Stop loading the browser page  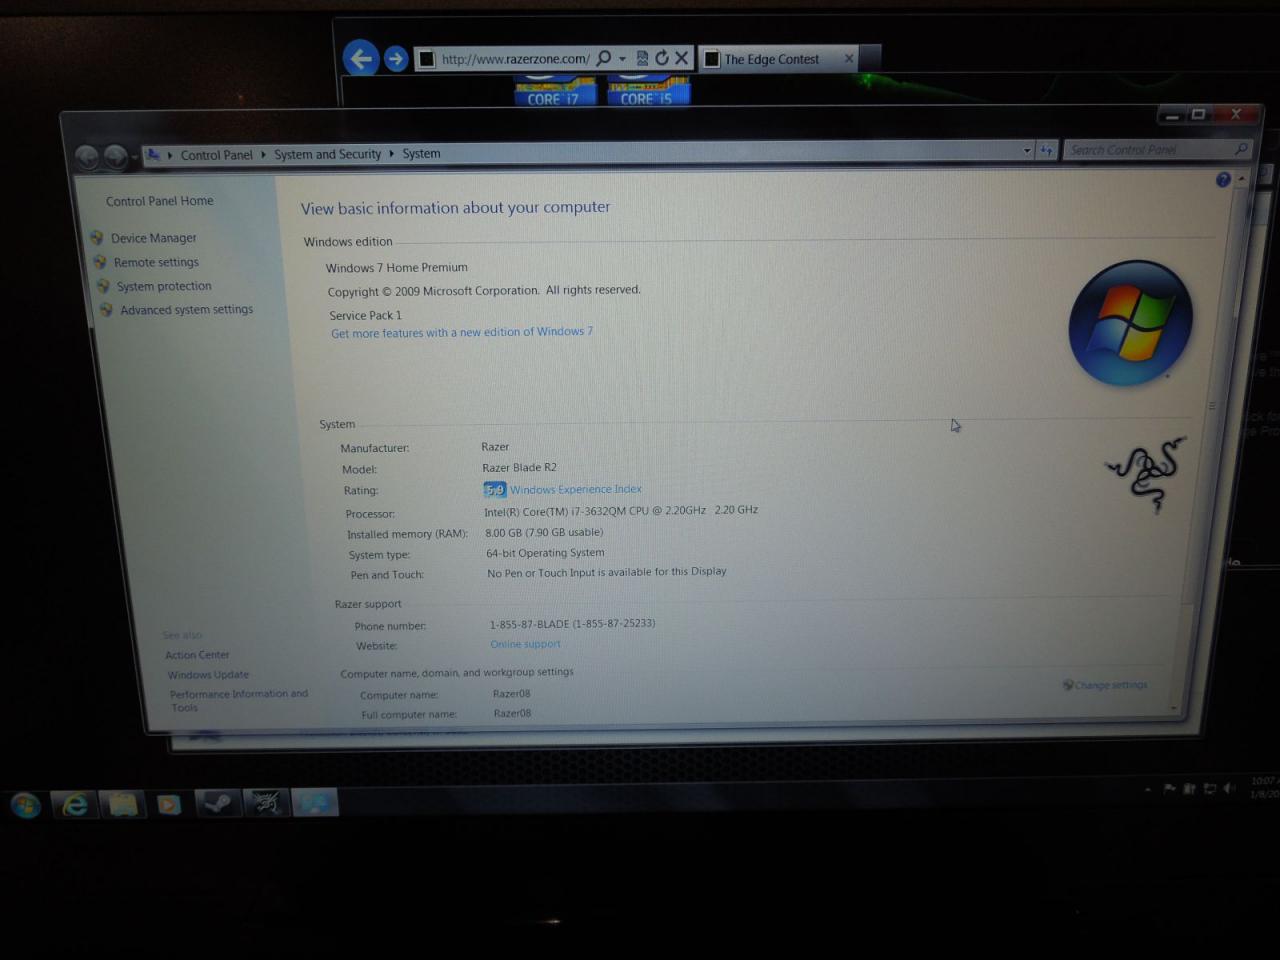click(682, 58)
